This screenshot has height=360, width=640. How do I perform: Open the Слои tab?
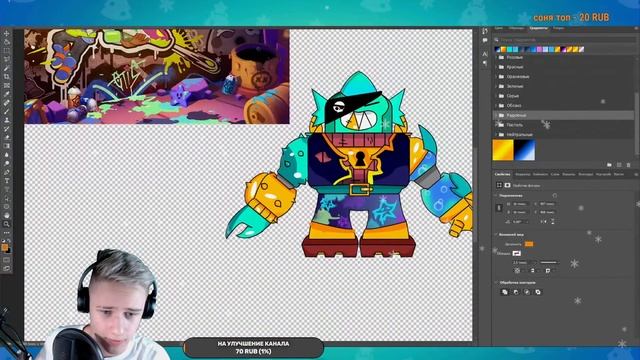tap(555, 174)
